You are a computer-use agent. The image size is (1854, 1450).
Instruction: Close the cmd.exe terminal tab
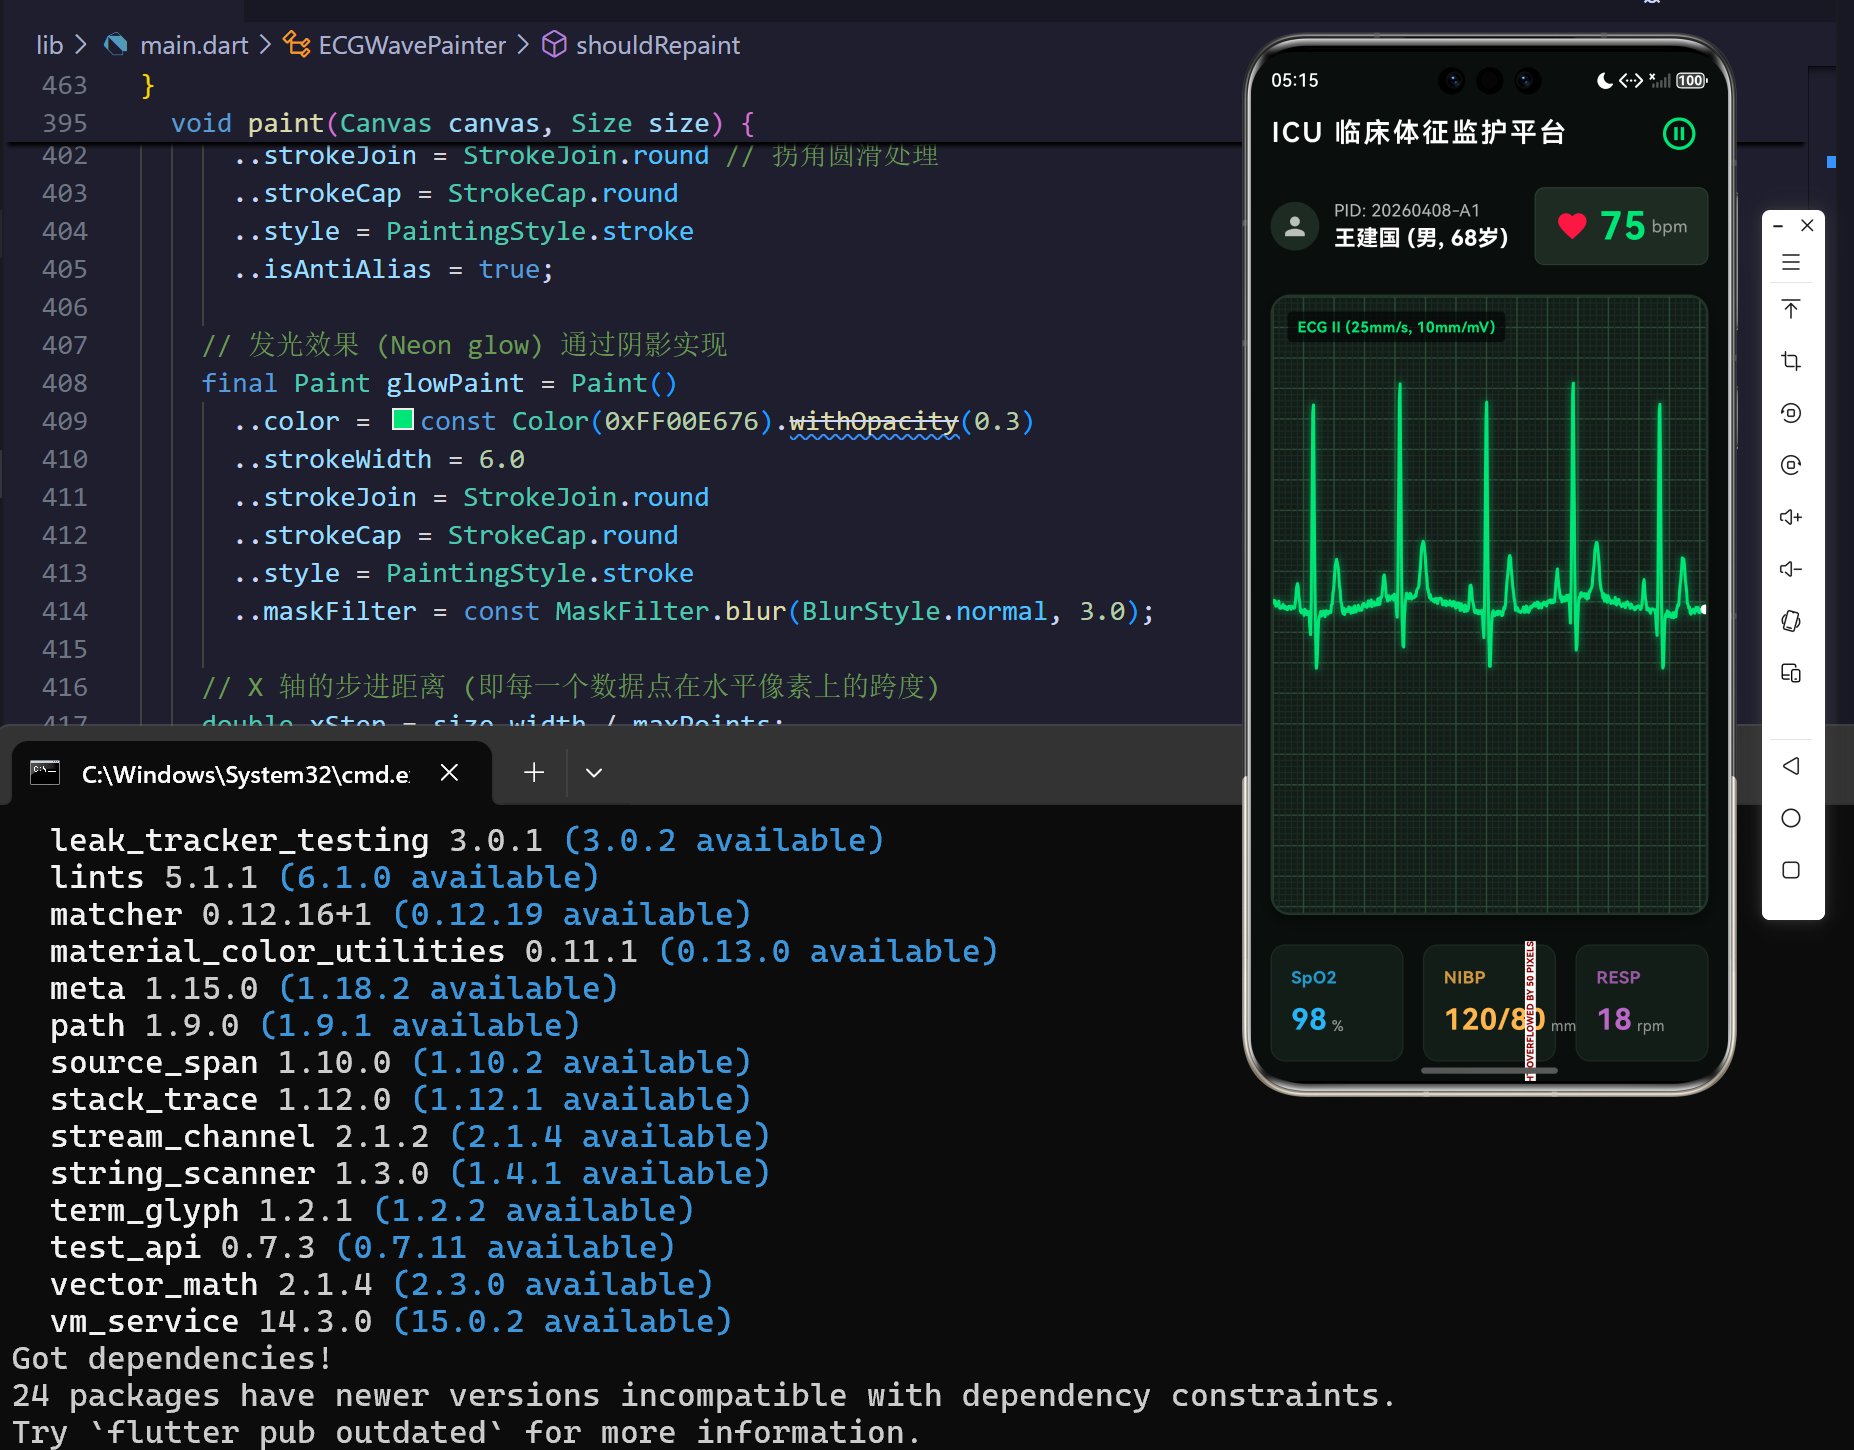point(450,772)
